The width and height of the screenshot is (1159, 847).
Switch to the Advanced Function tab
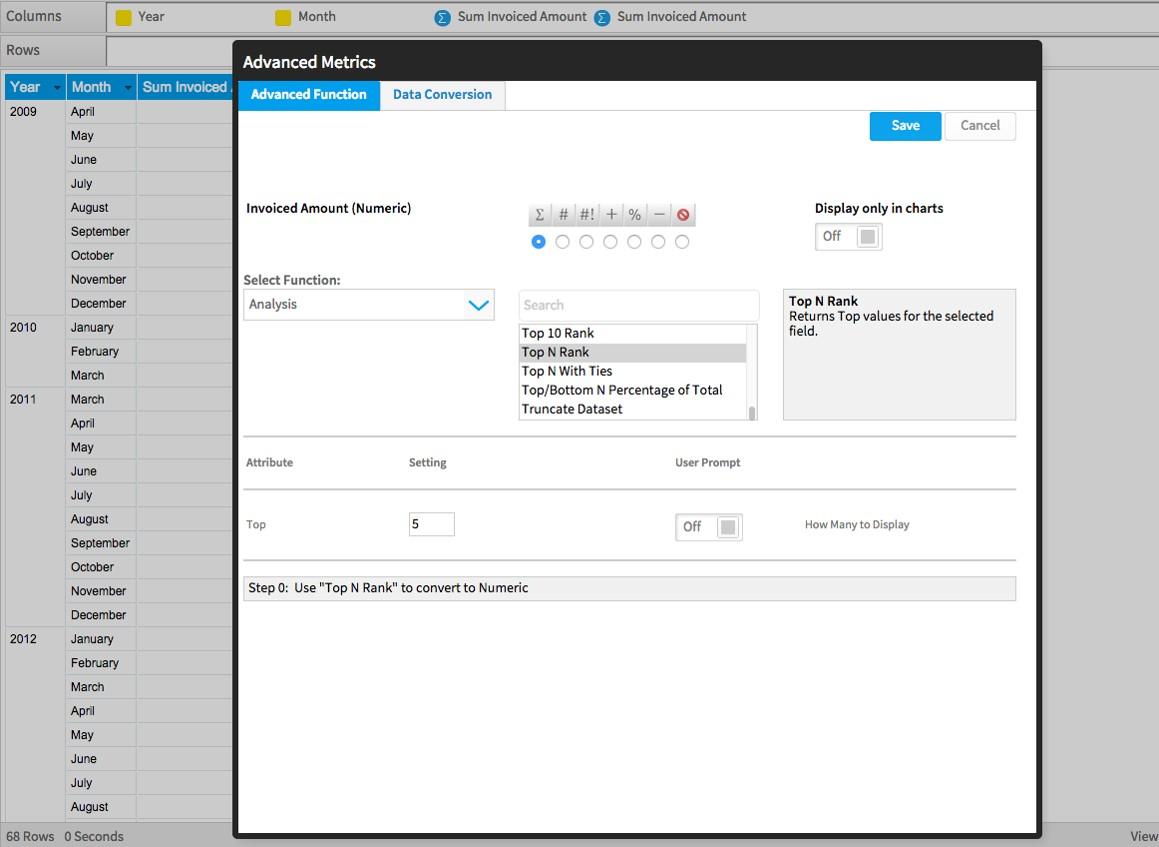(309, 95)
